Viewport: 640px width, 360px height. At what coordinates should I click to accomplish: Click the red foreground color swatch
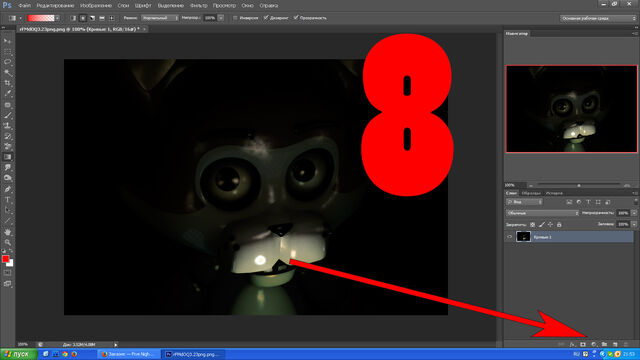(6, 259)
